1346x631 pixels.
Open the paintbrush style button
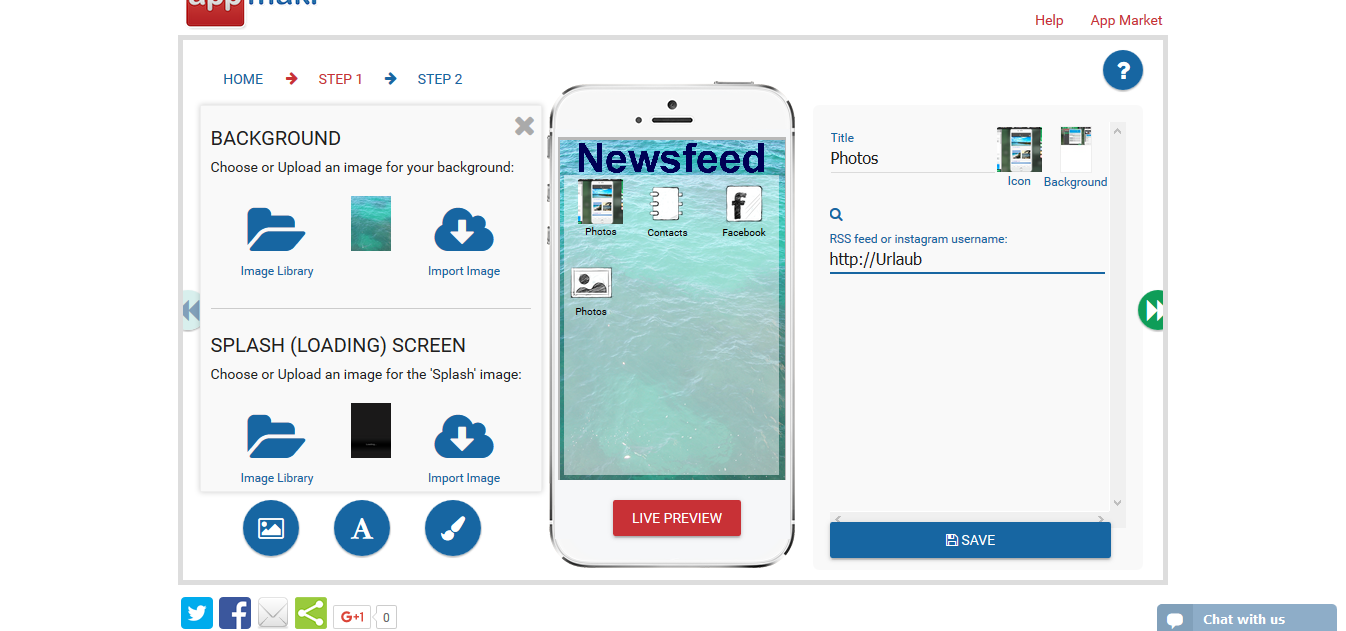(453, 528)
